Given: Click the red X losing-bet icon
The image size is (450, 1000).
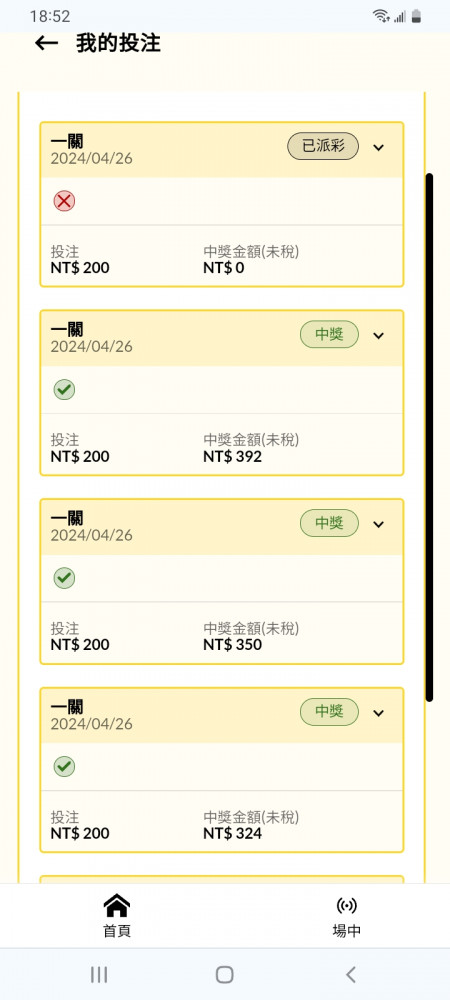Looking at the screenshot, I should tap(64, 202).
